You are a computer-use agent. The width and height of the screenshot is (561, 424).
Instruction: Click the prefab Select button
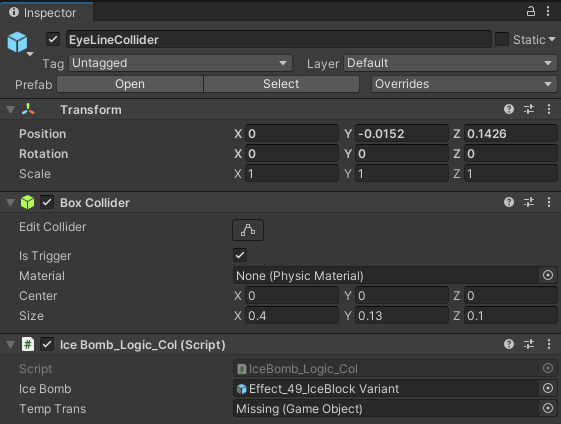click(x=281, y=84)
